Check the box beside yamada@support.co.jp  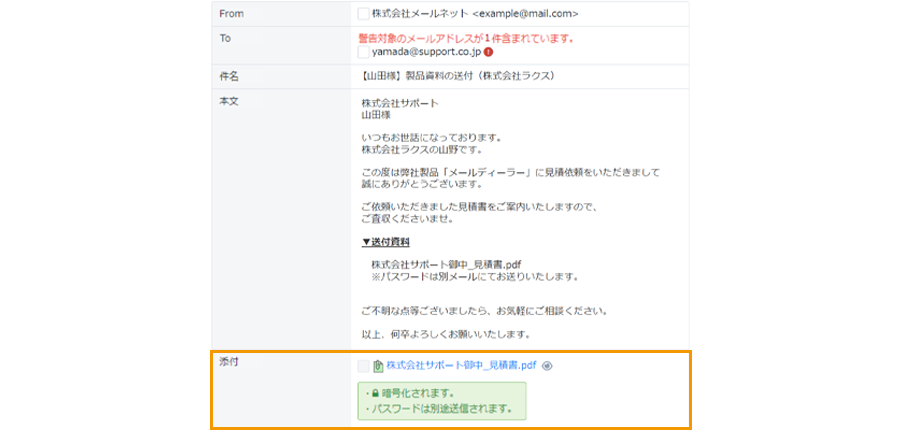point(363,51)
